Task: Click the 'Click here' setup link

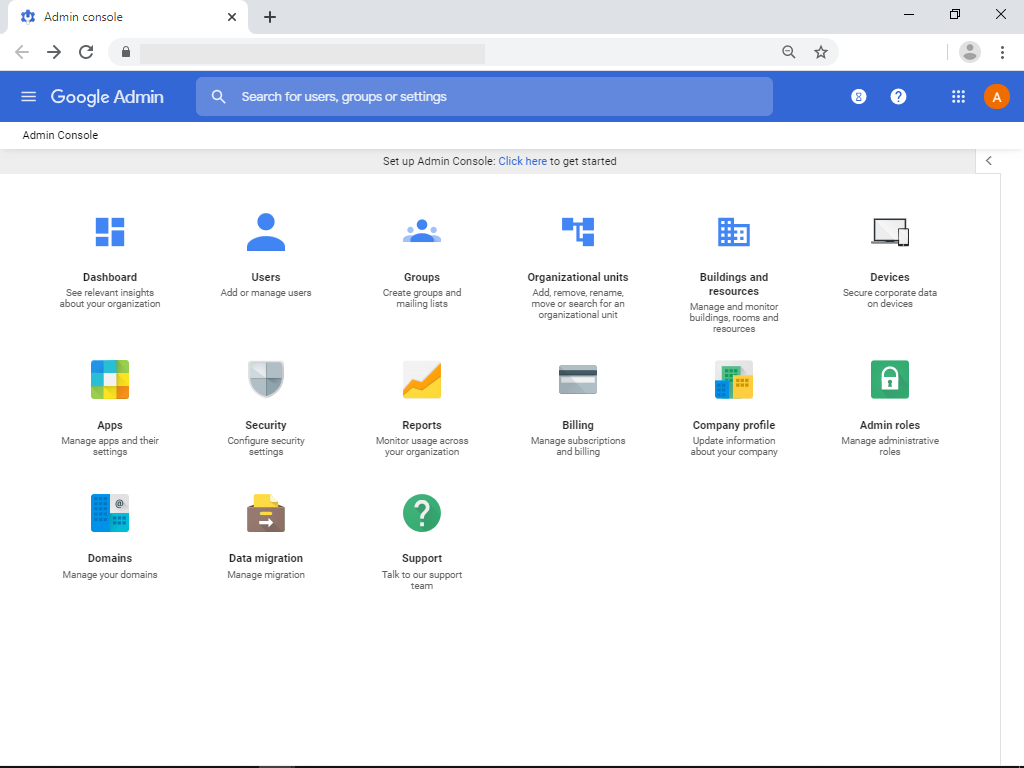Action: (x=522, y=161)
